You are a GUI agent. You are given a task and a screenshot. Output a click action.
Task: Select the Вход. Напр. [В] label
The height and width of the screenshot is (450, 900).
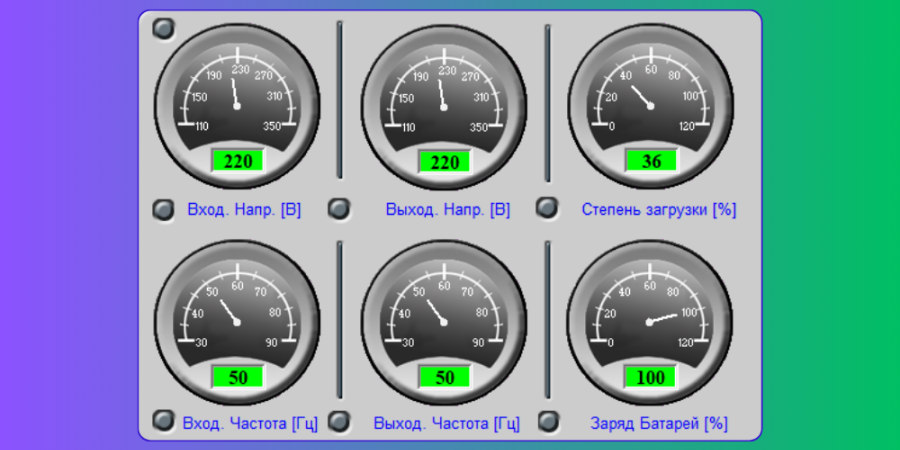(x=244, y=210)
